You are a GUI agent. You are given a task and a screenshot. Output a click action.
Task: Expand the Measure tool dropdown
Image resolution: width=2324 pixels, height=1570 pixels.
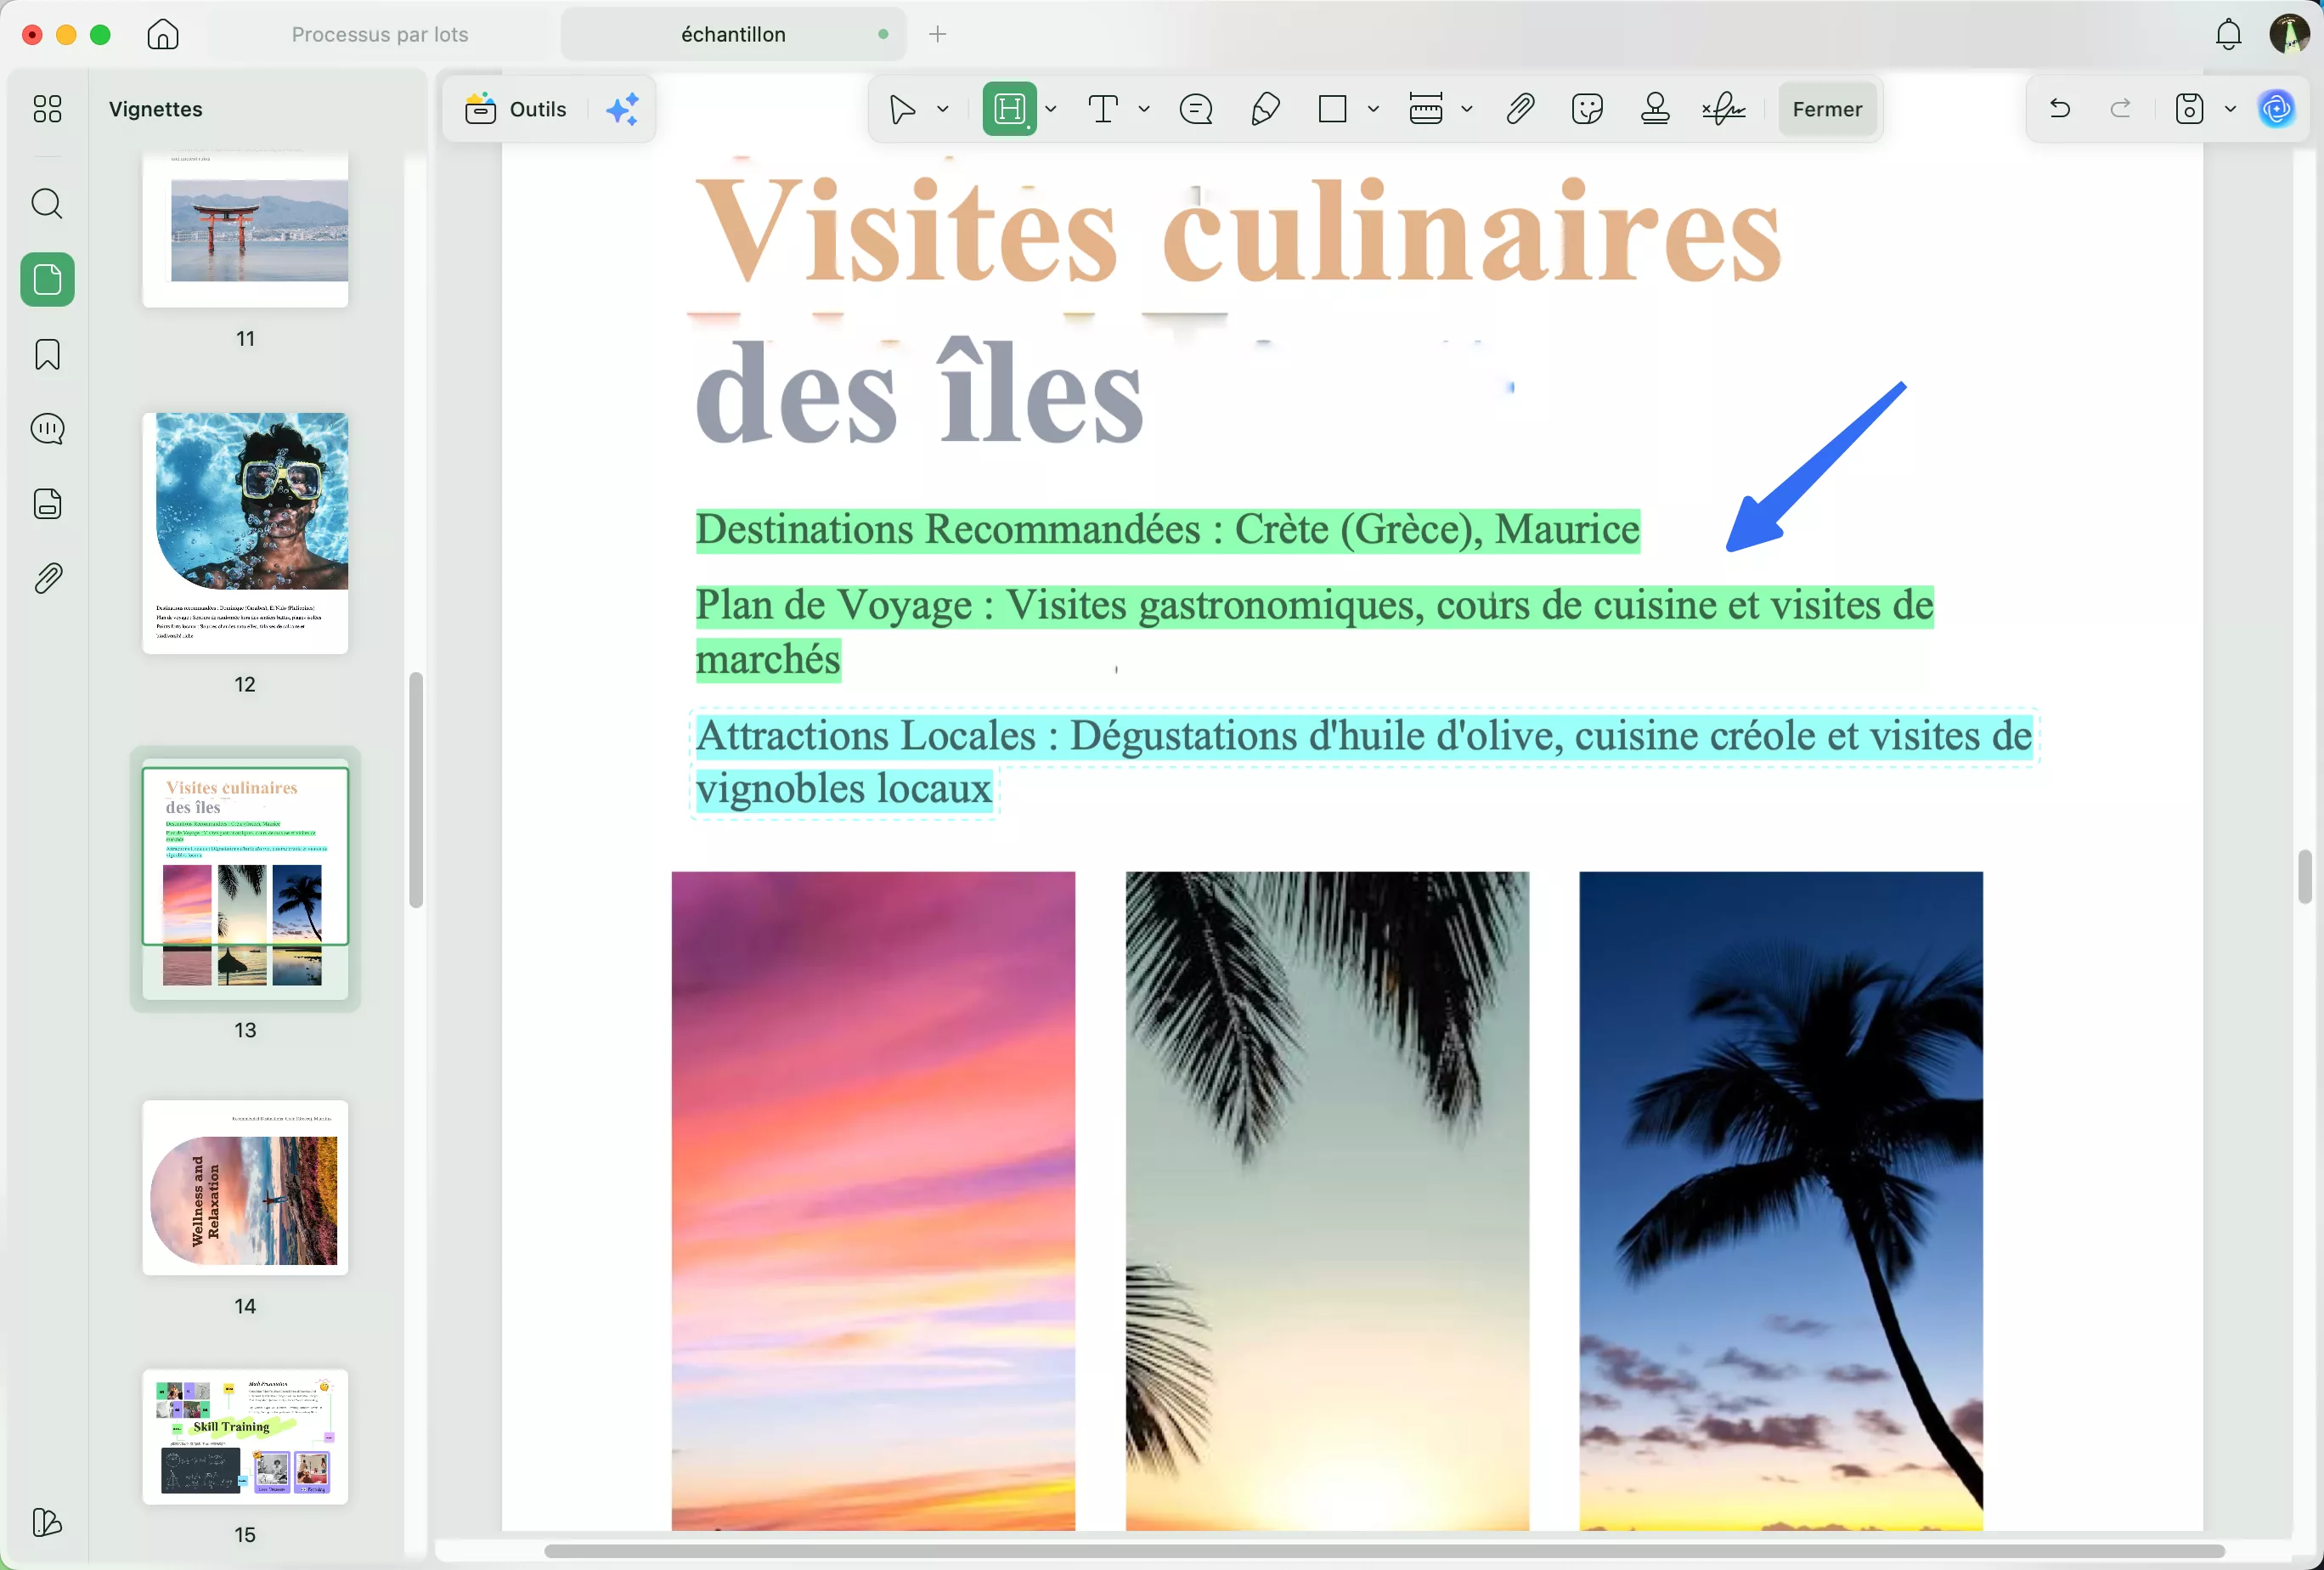click(1467, 110)
